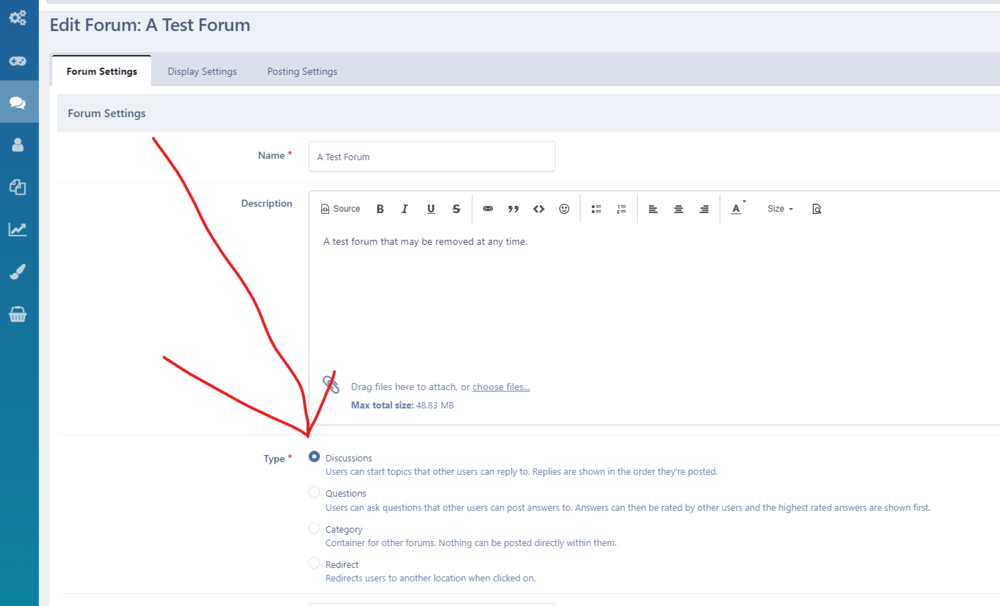The height and width of the screenshot is (606, 1000).
Task: Insert a link using the editor toolbar
Action: (x=488, y=209)
